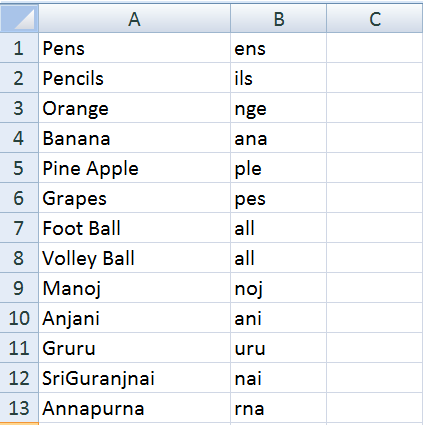Viewport: 432px width, 425px height.
Task: Click cell containing Pens
Action: point(134,48)
